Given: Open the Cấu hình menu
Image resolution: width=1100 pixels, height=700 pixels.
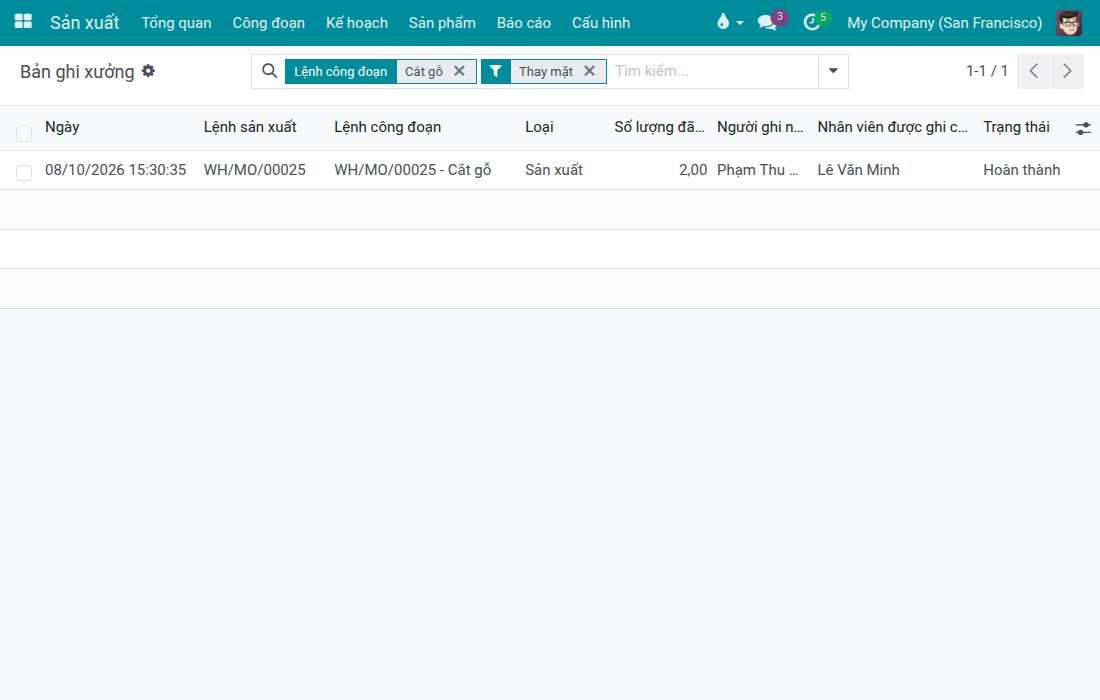Looking at the screenshot, I should (x=601, y=22).
